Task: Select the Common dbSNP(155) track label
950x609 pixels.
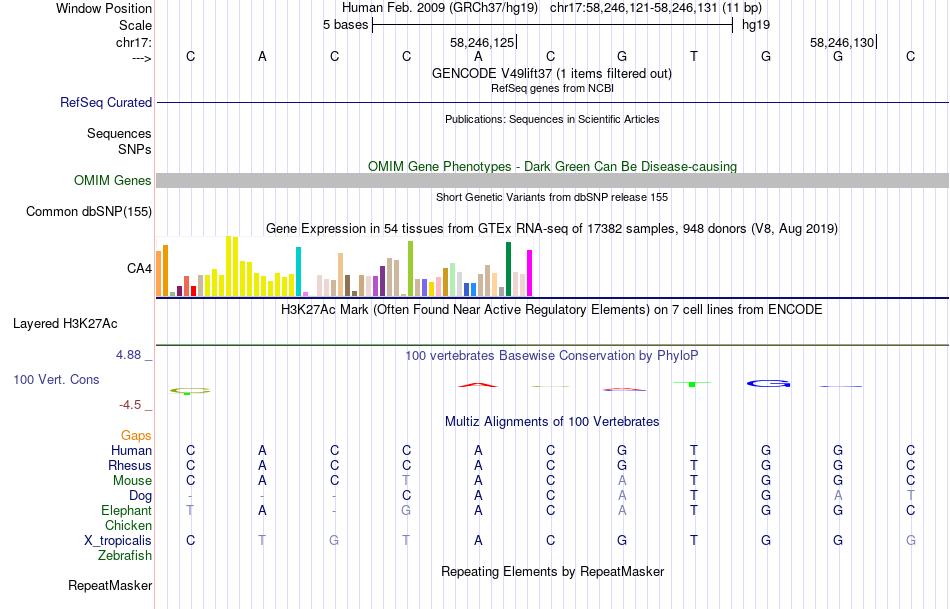Action: pyautogui.click(x=88, y=211)
